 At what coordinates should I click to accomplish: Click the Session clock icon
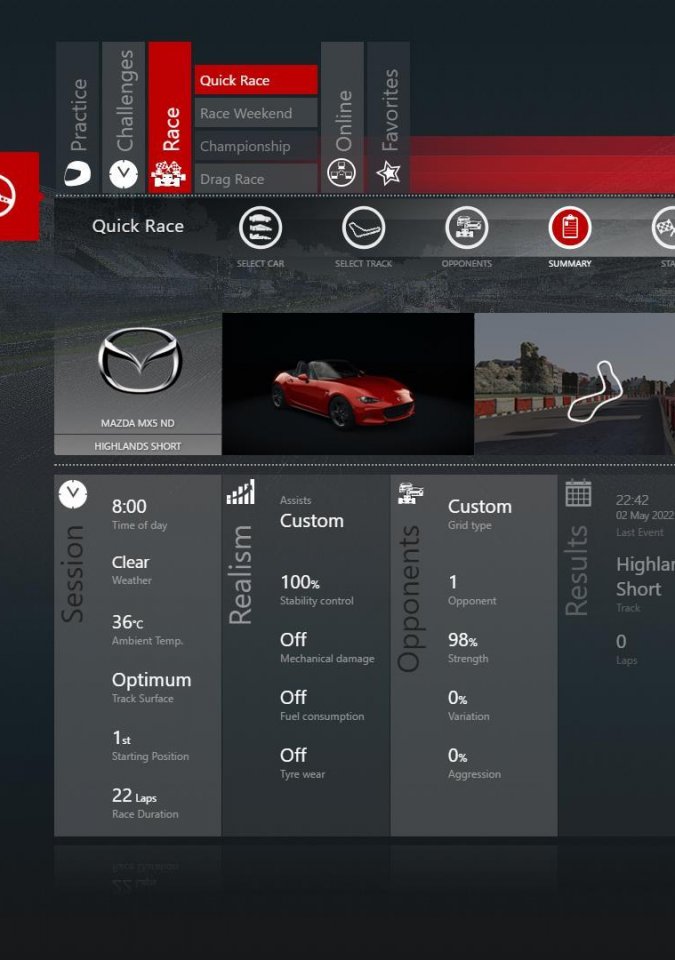click(73, 494)
